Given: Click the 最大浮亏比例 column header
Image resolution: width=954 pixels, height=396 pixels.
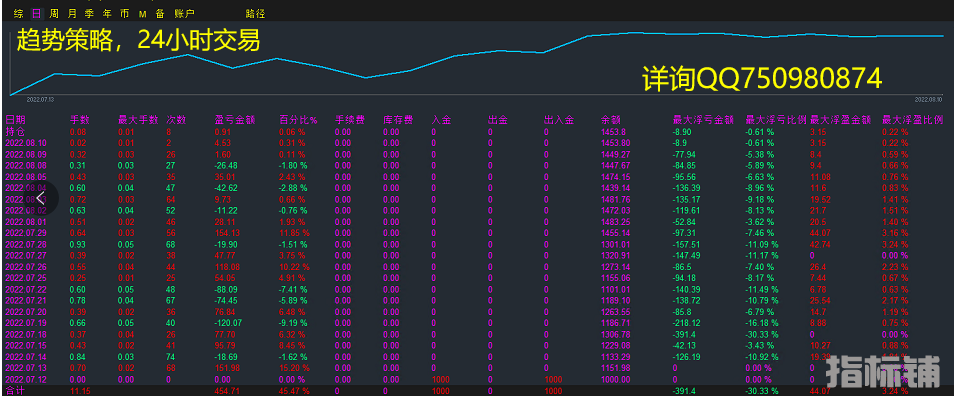Looking at the screenshot, I should click(x=776, y=120).
